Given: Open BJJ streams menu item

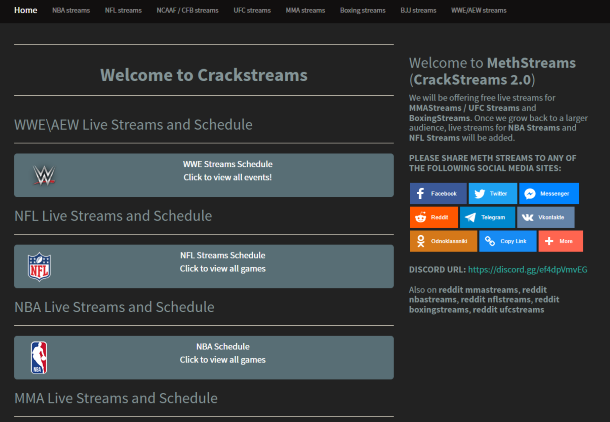Looking at the screenshot, I should click(x=418, y=11).
